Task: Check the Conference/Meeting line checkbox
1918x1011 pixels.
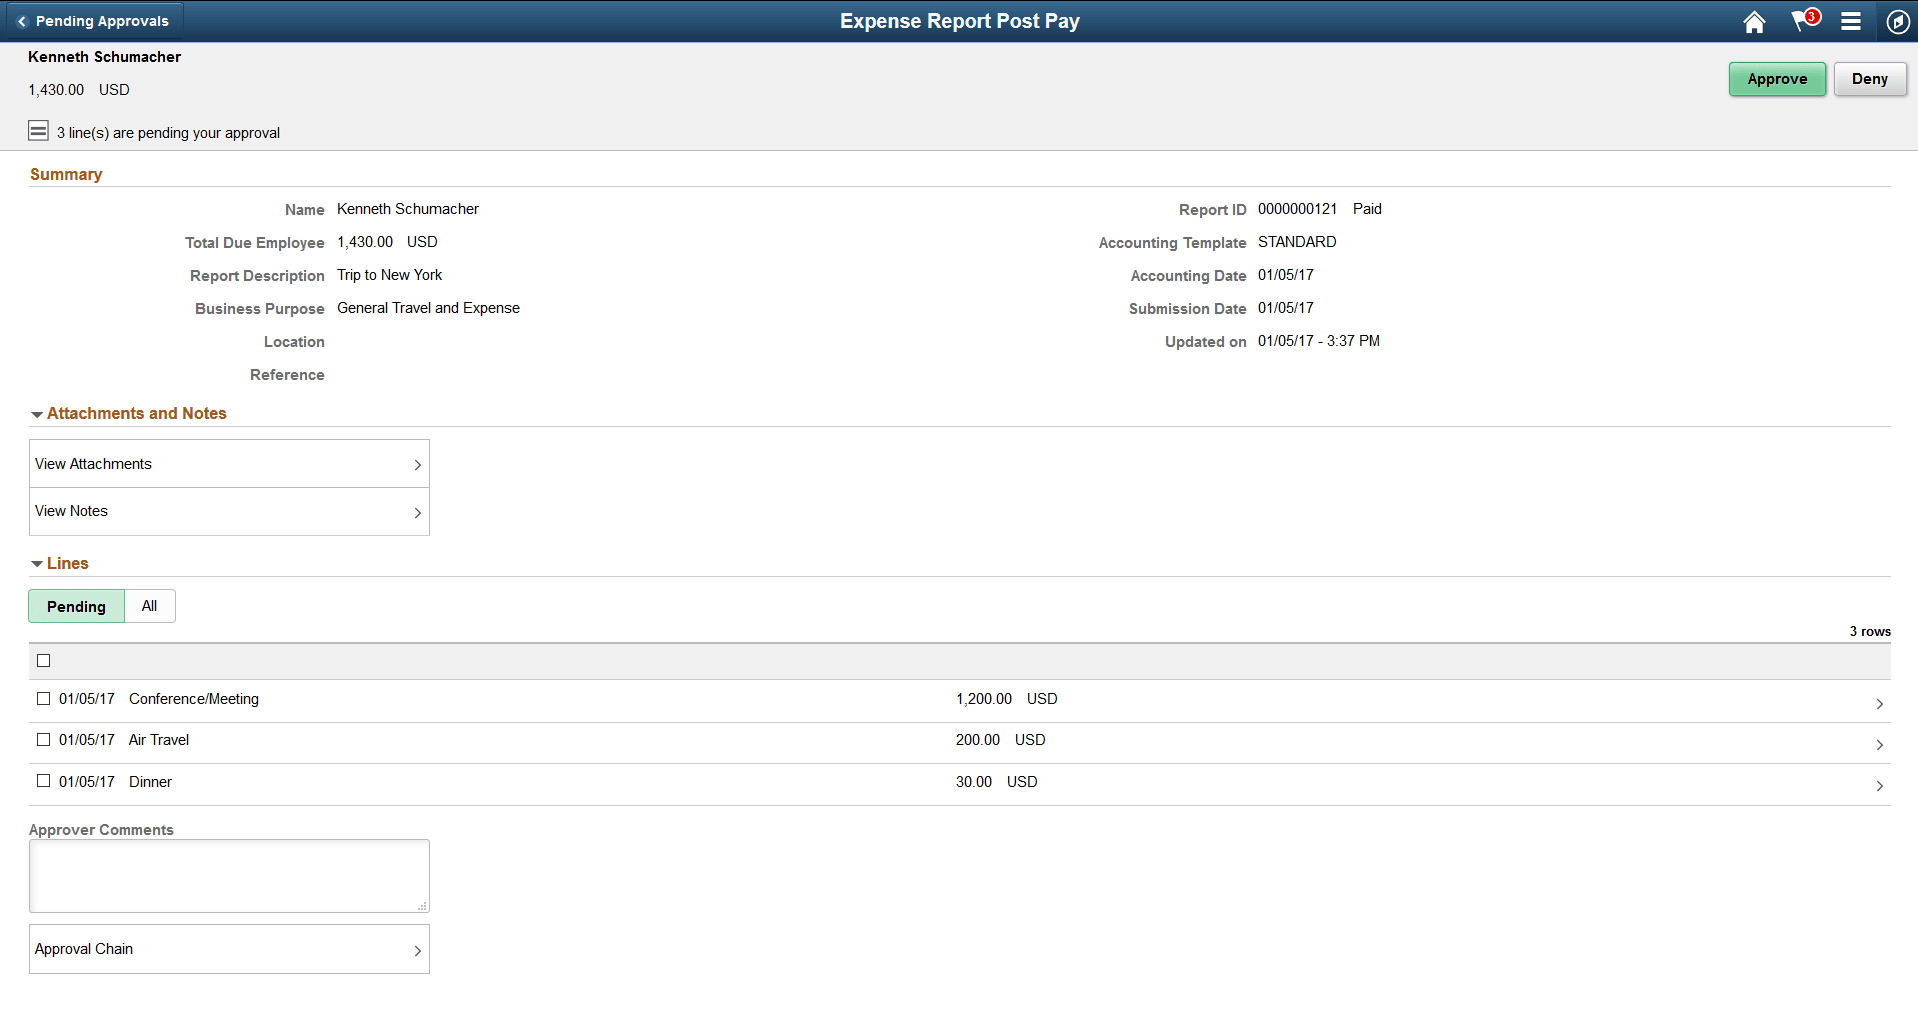Action: 43,698
